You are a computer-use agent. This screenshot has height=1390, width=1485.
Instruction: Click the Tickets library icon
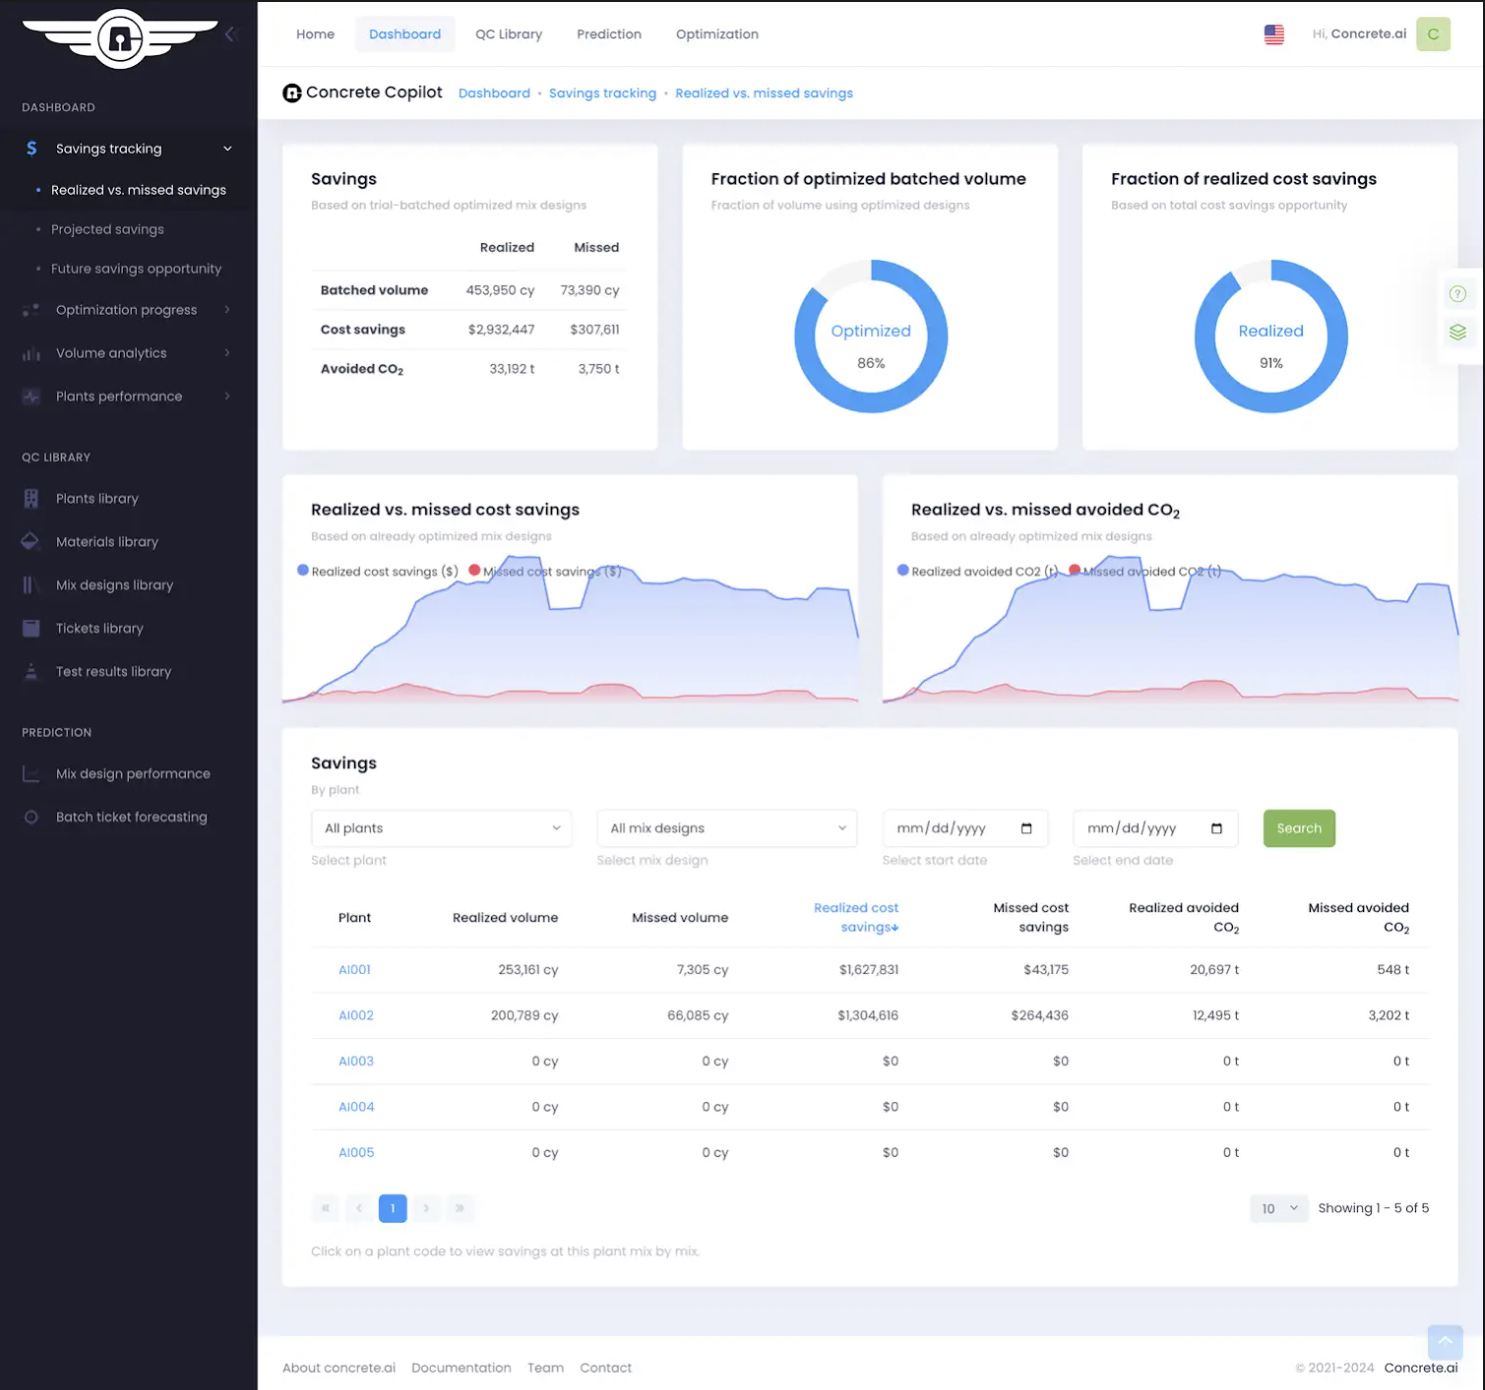coord(31,628)
